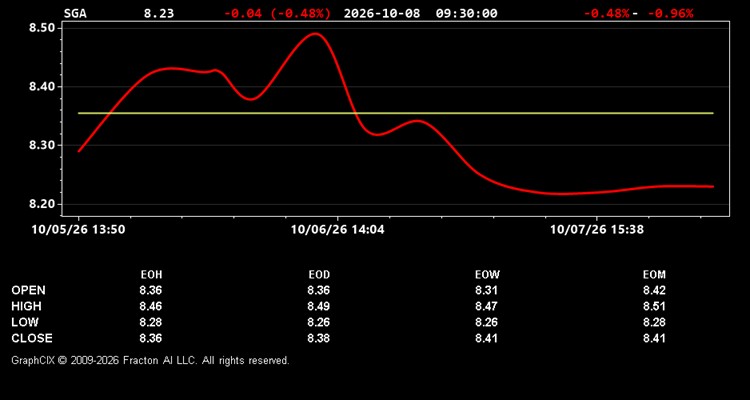Viewport: 750px width, 400px height.
Task: Click the 8.30 y-axis label
Action: tap(44, 145)
